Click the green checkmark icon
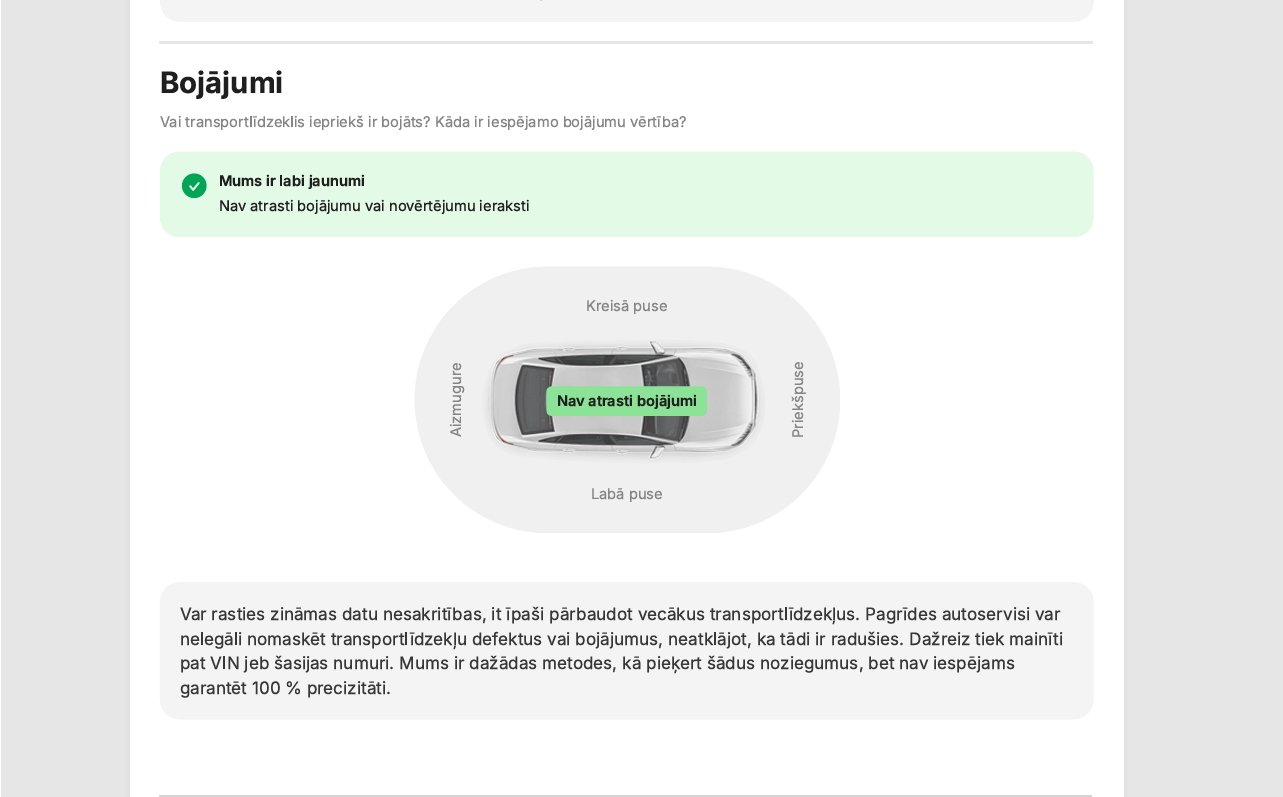The image size is (1283, 797). tap(194, 186)
